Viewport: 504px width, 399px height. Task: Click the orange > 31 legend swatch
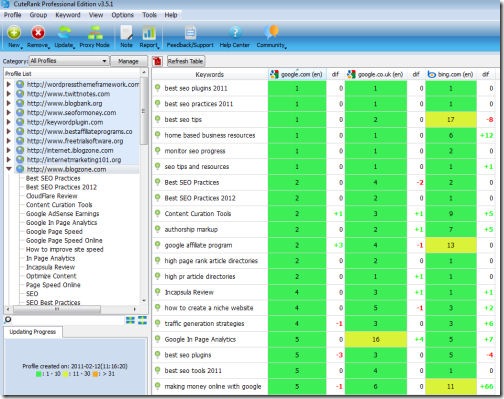[x=96, y=374]
